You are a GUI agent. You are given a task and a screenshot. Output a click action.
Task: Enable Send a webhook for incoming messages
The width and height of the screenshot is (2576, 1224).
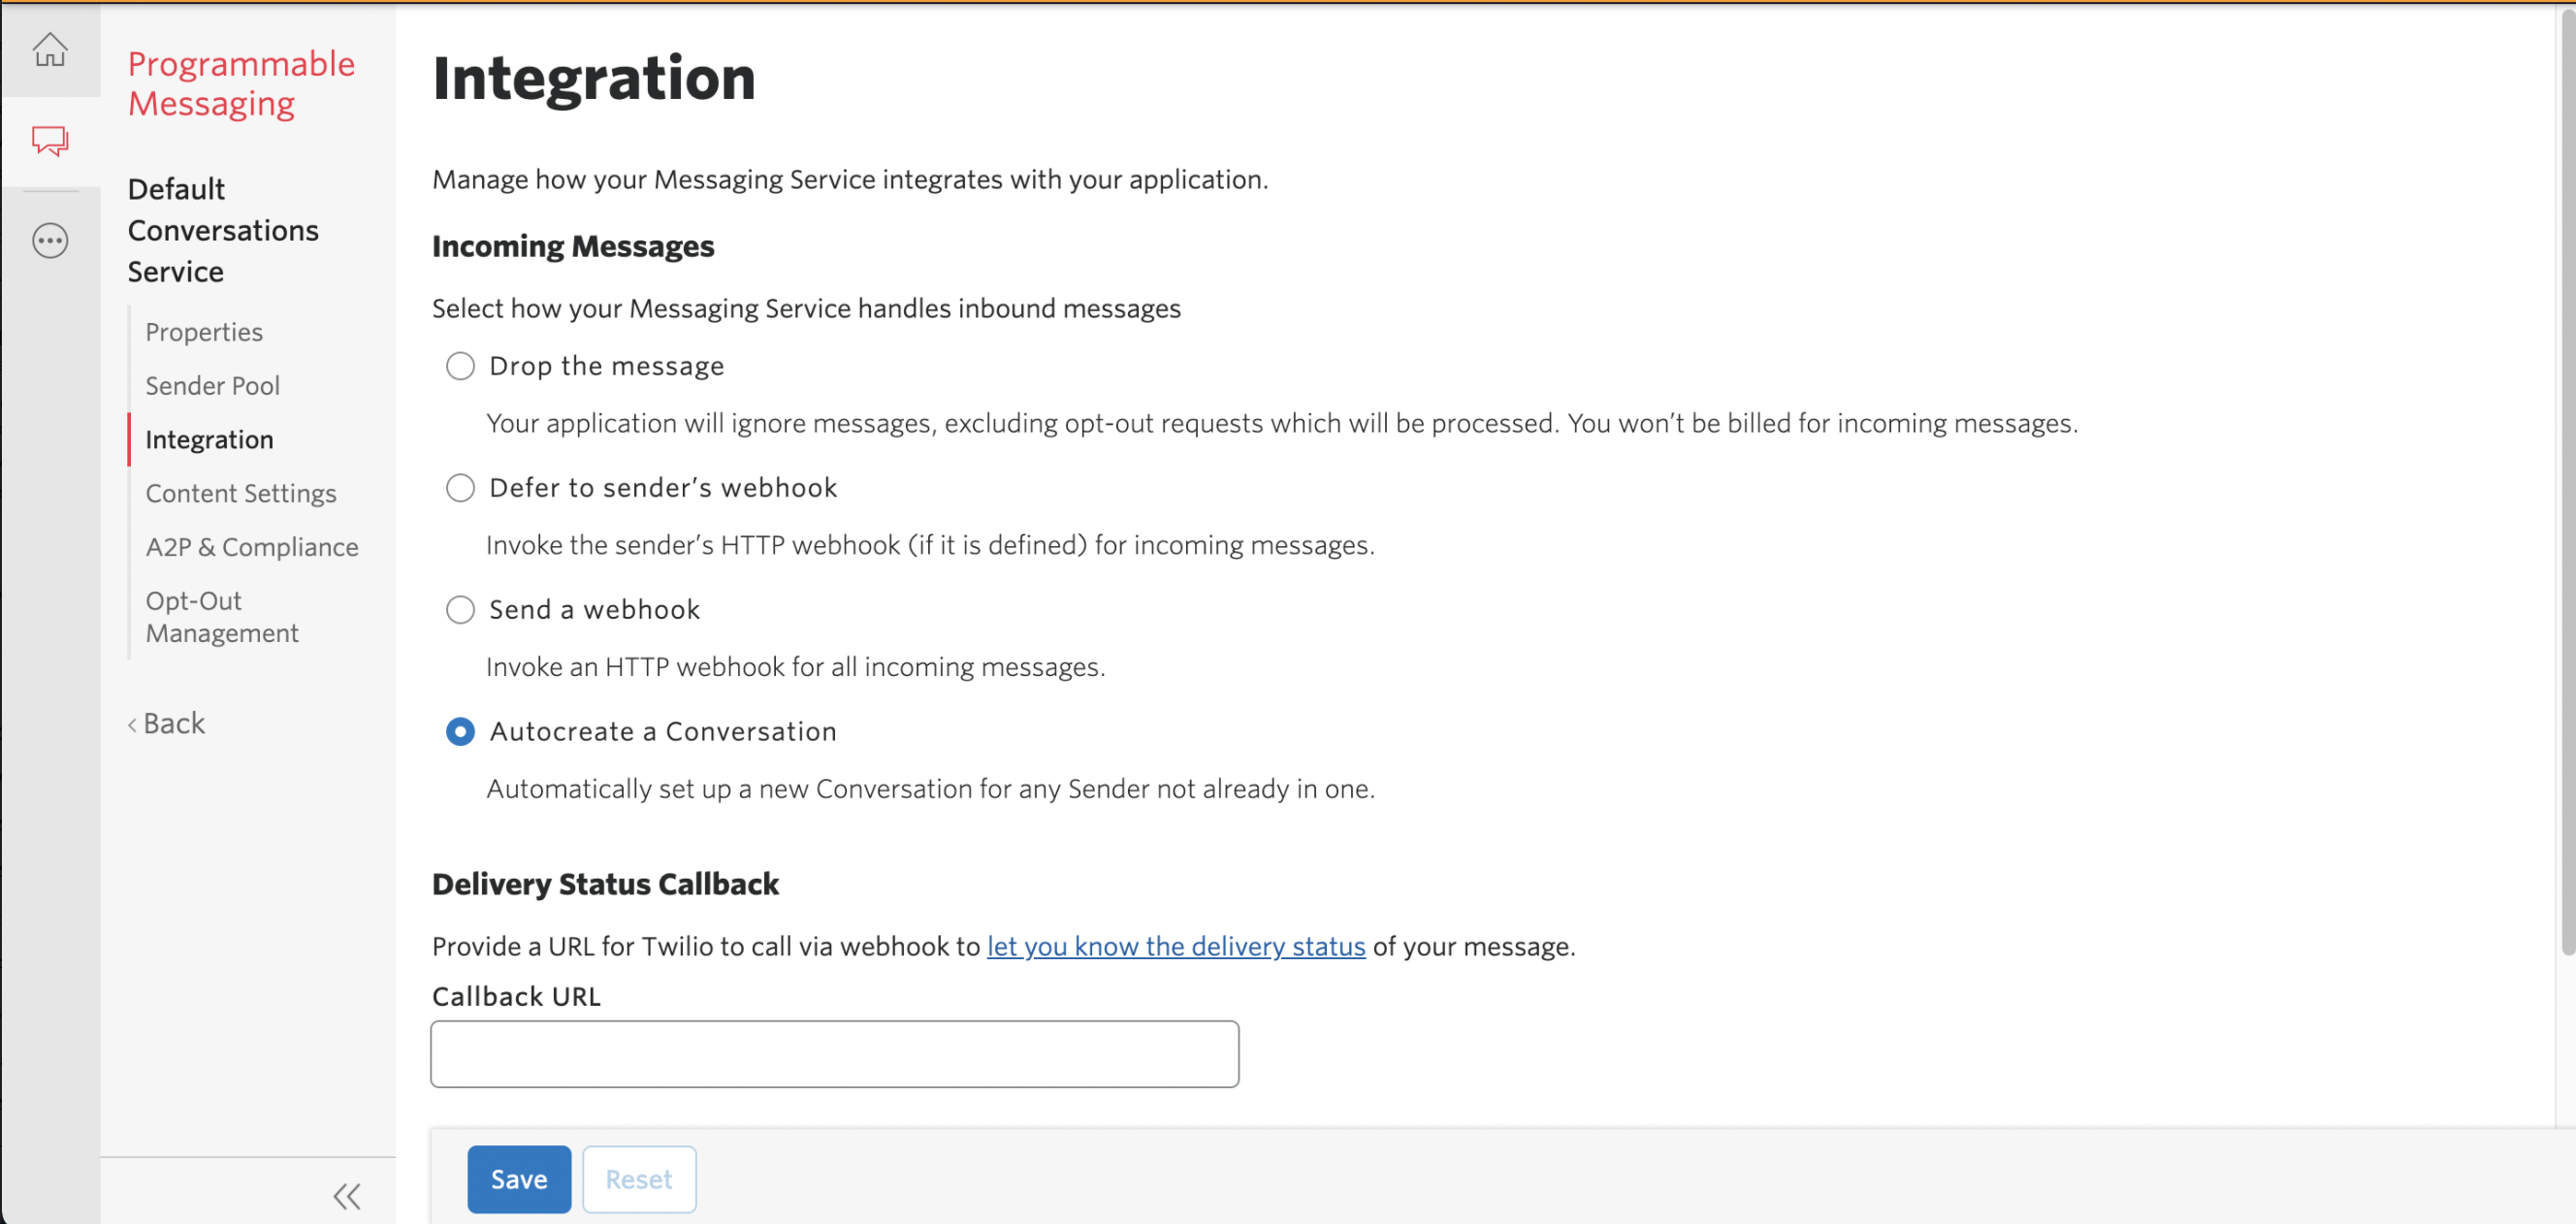[460, 609]
